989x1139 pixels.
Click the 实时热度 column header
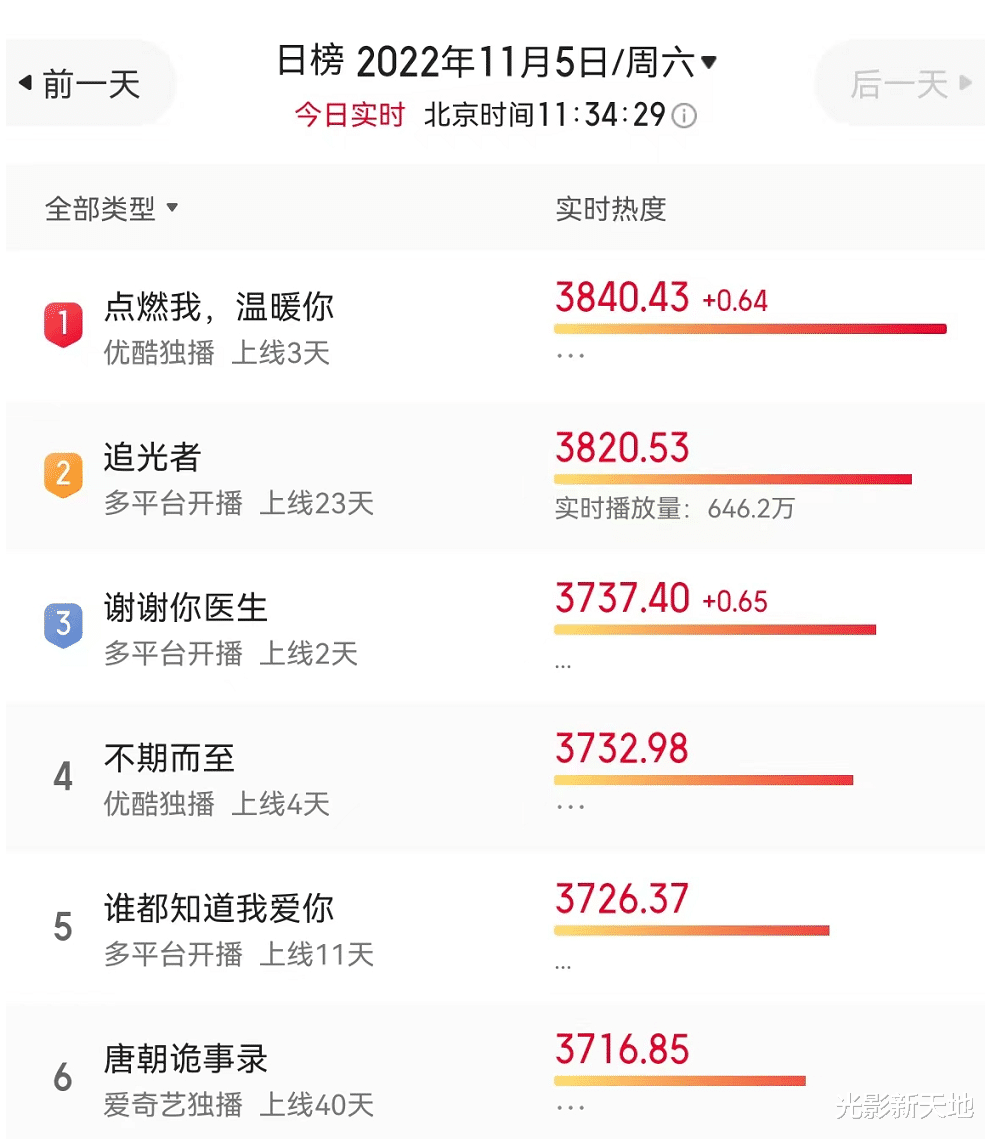pos(611,209)
